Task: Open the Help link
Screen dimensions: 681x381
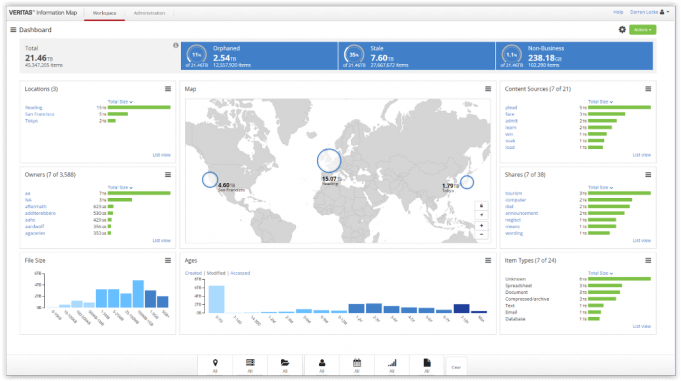Action: pos(618,12)
